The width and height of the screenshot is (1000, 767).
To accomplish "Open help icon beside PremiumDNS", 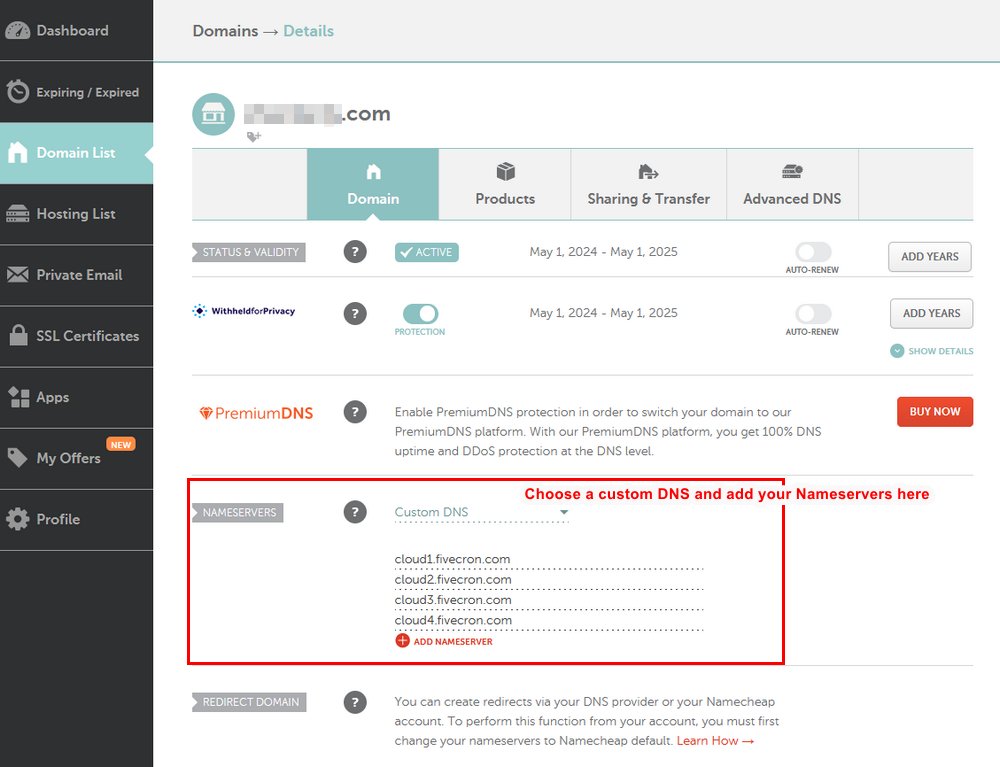I will [x=355, y=412].
